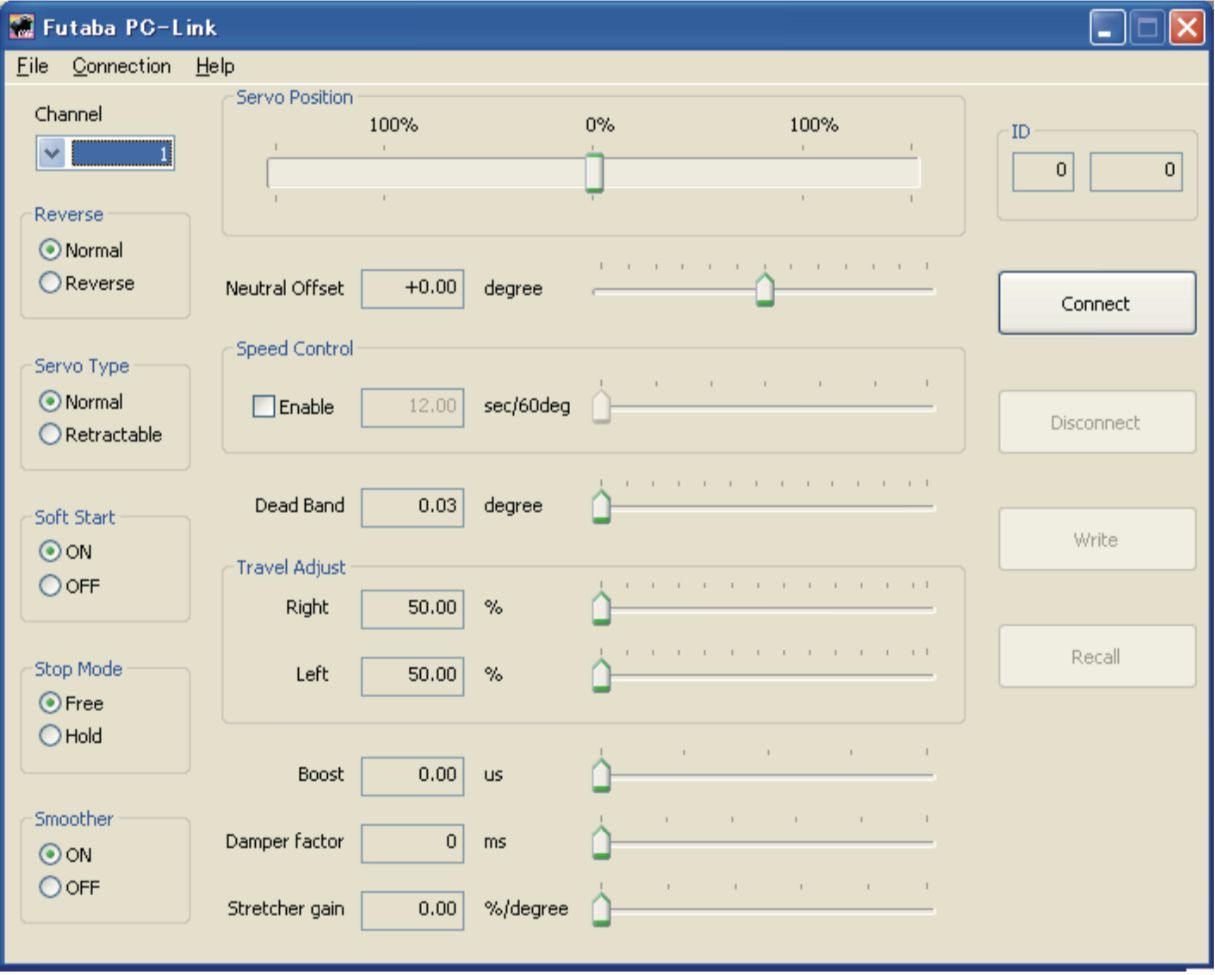Click the Neutral Offset value field
Screen dimensions: 1215x975
pos(412,289)
